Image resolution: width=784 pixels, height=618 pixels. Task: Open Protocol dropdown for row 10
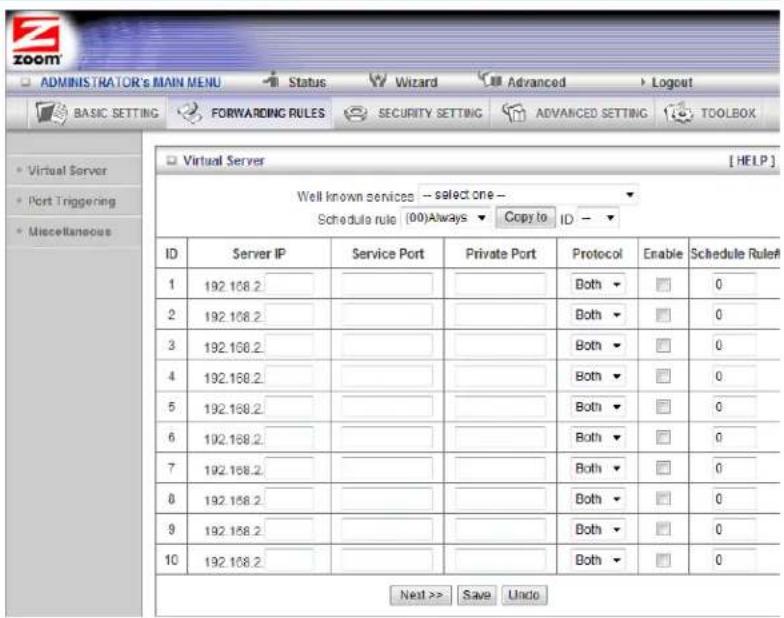tap(598, 560)
